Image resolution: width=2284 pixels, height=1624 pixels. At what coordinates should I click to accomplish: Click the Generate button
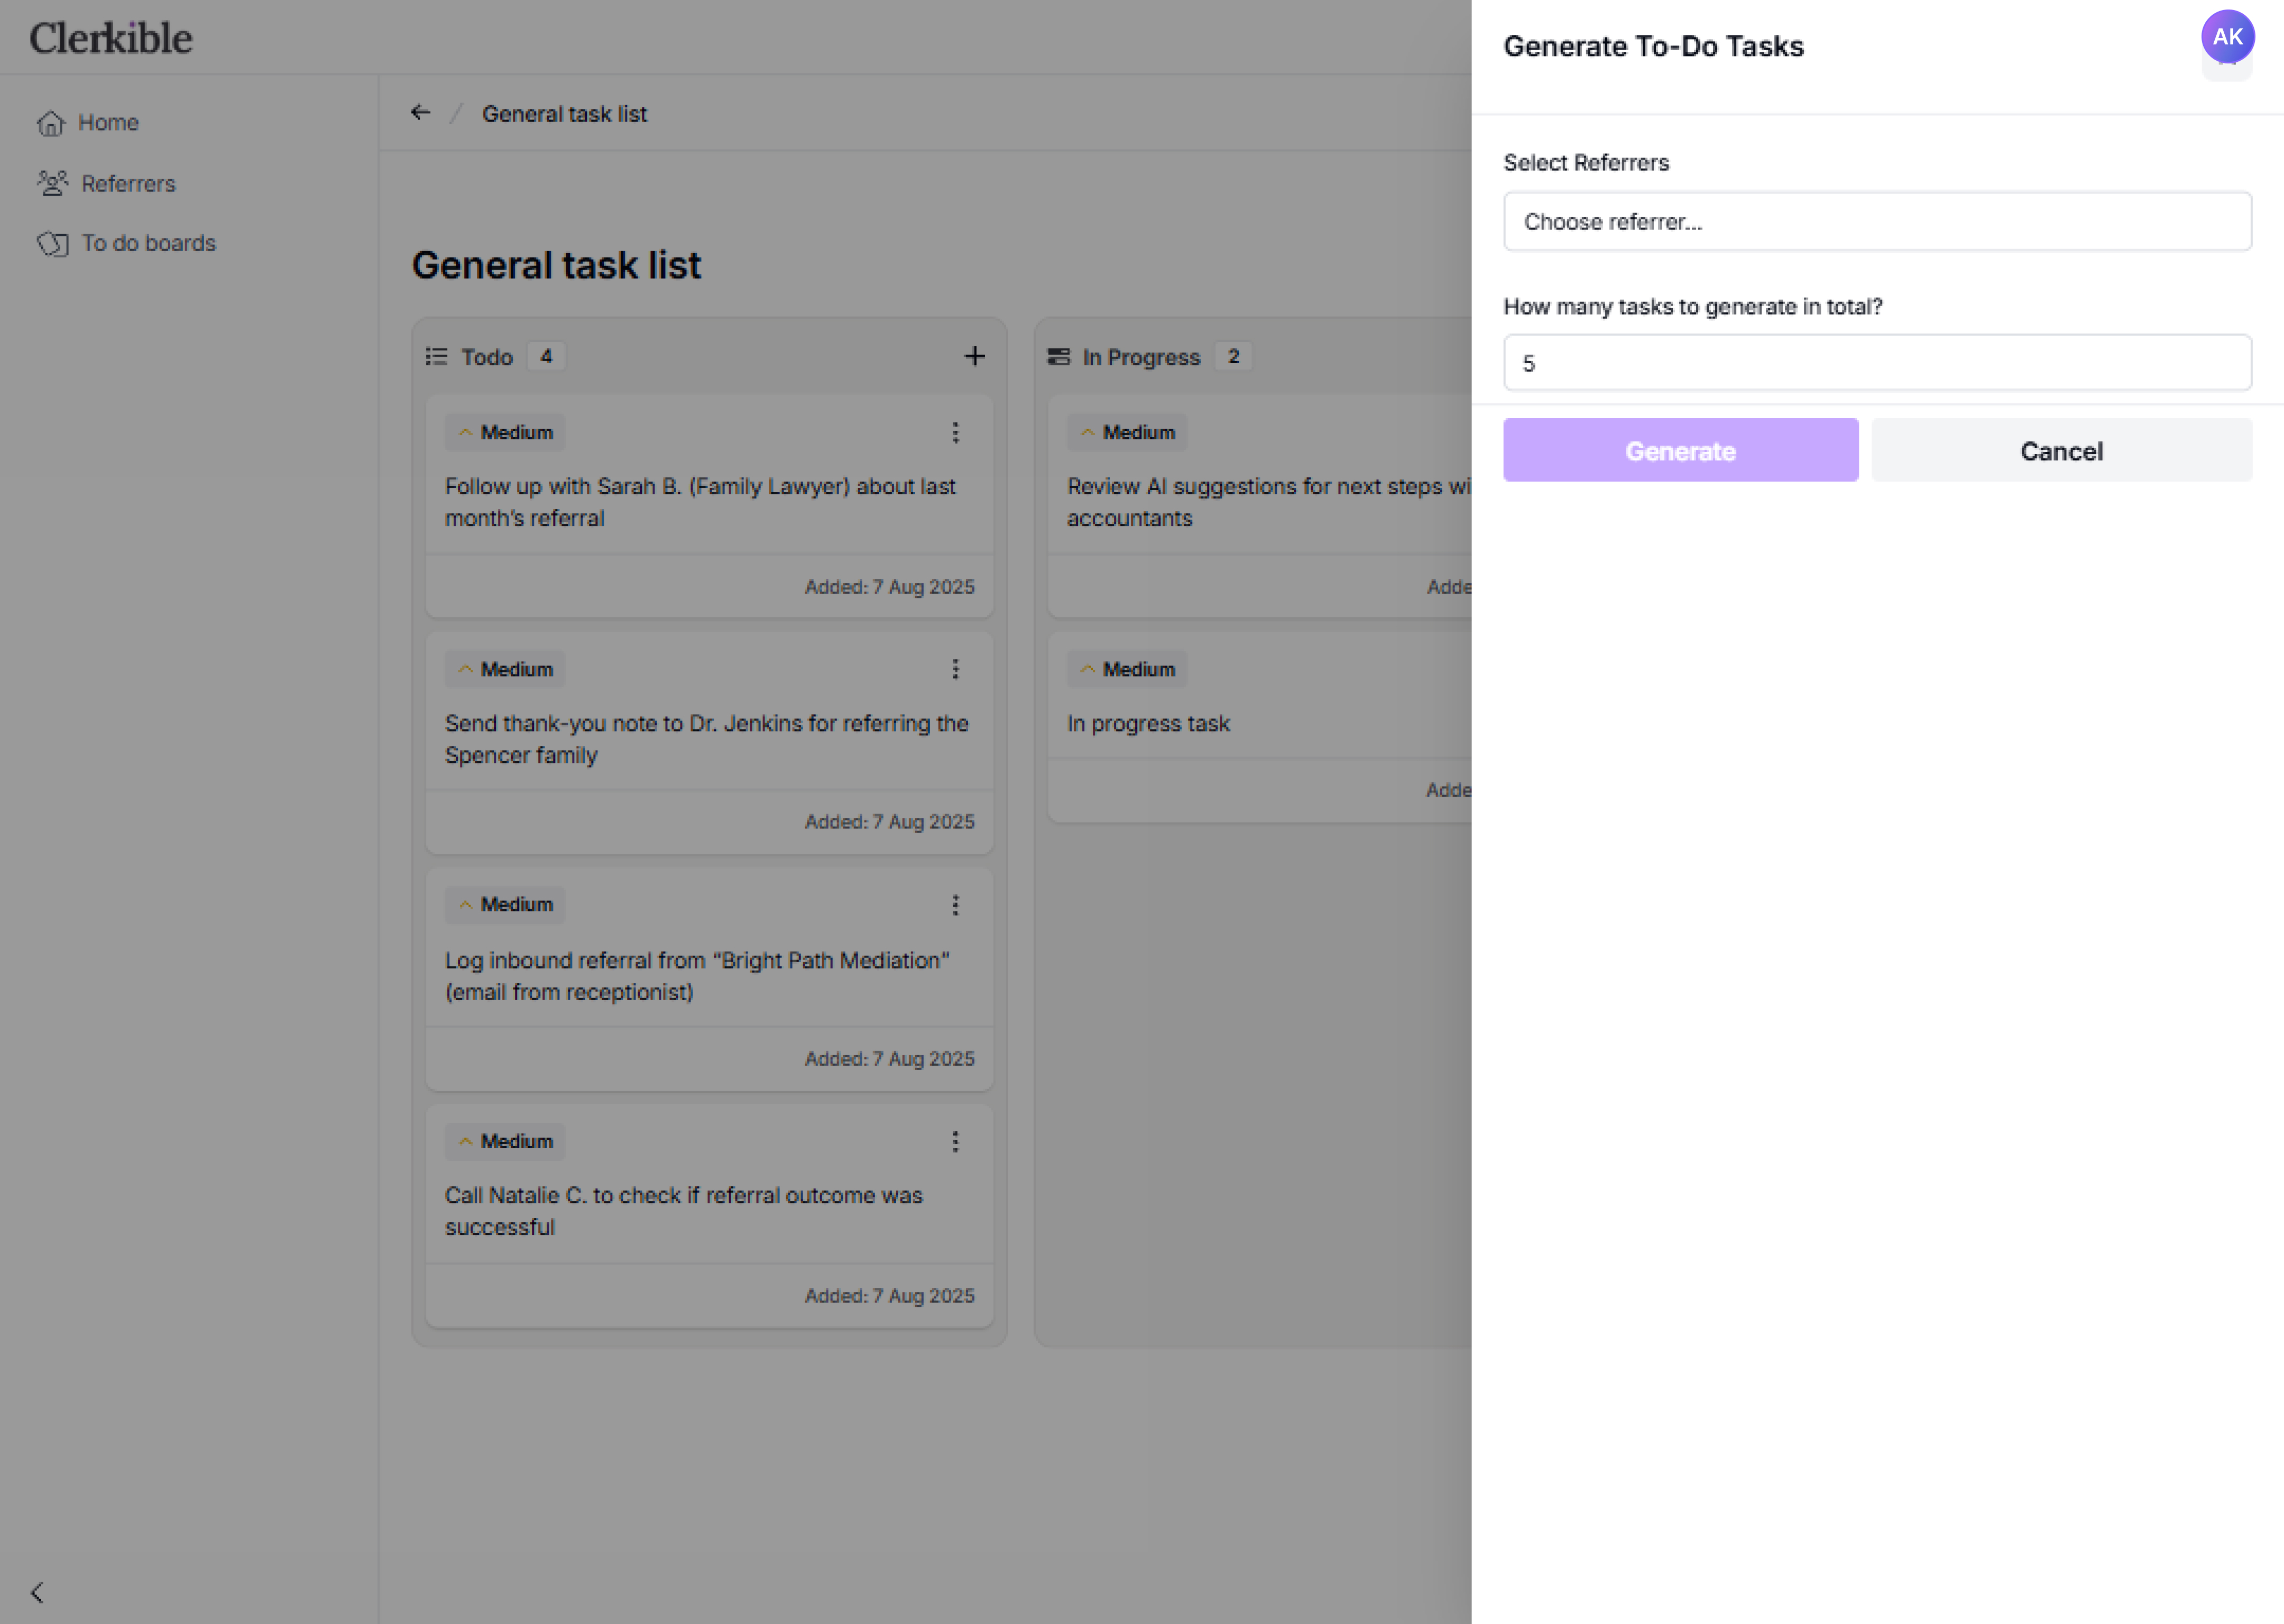click(x=1680, y=451)
